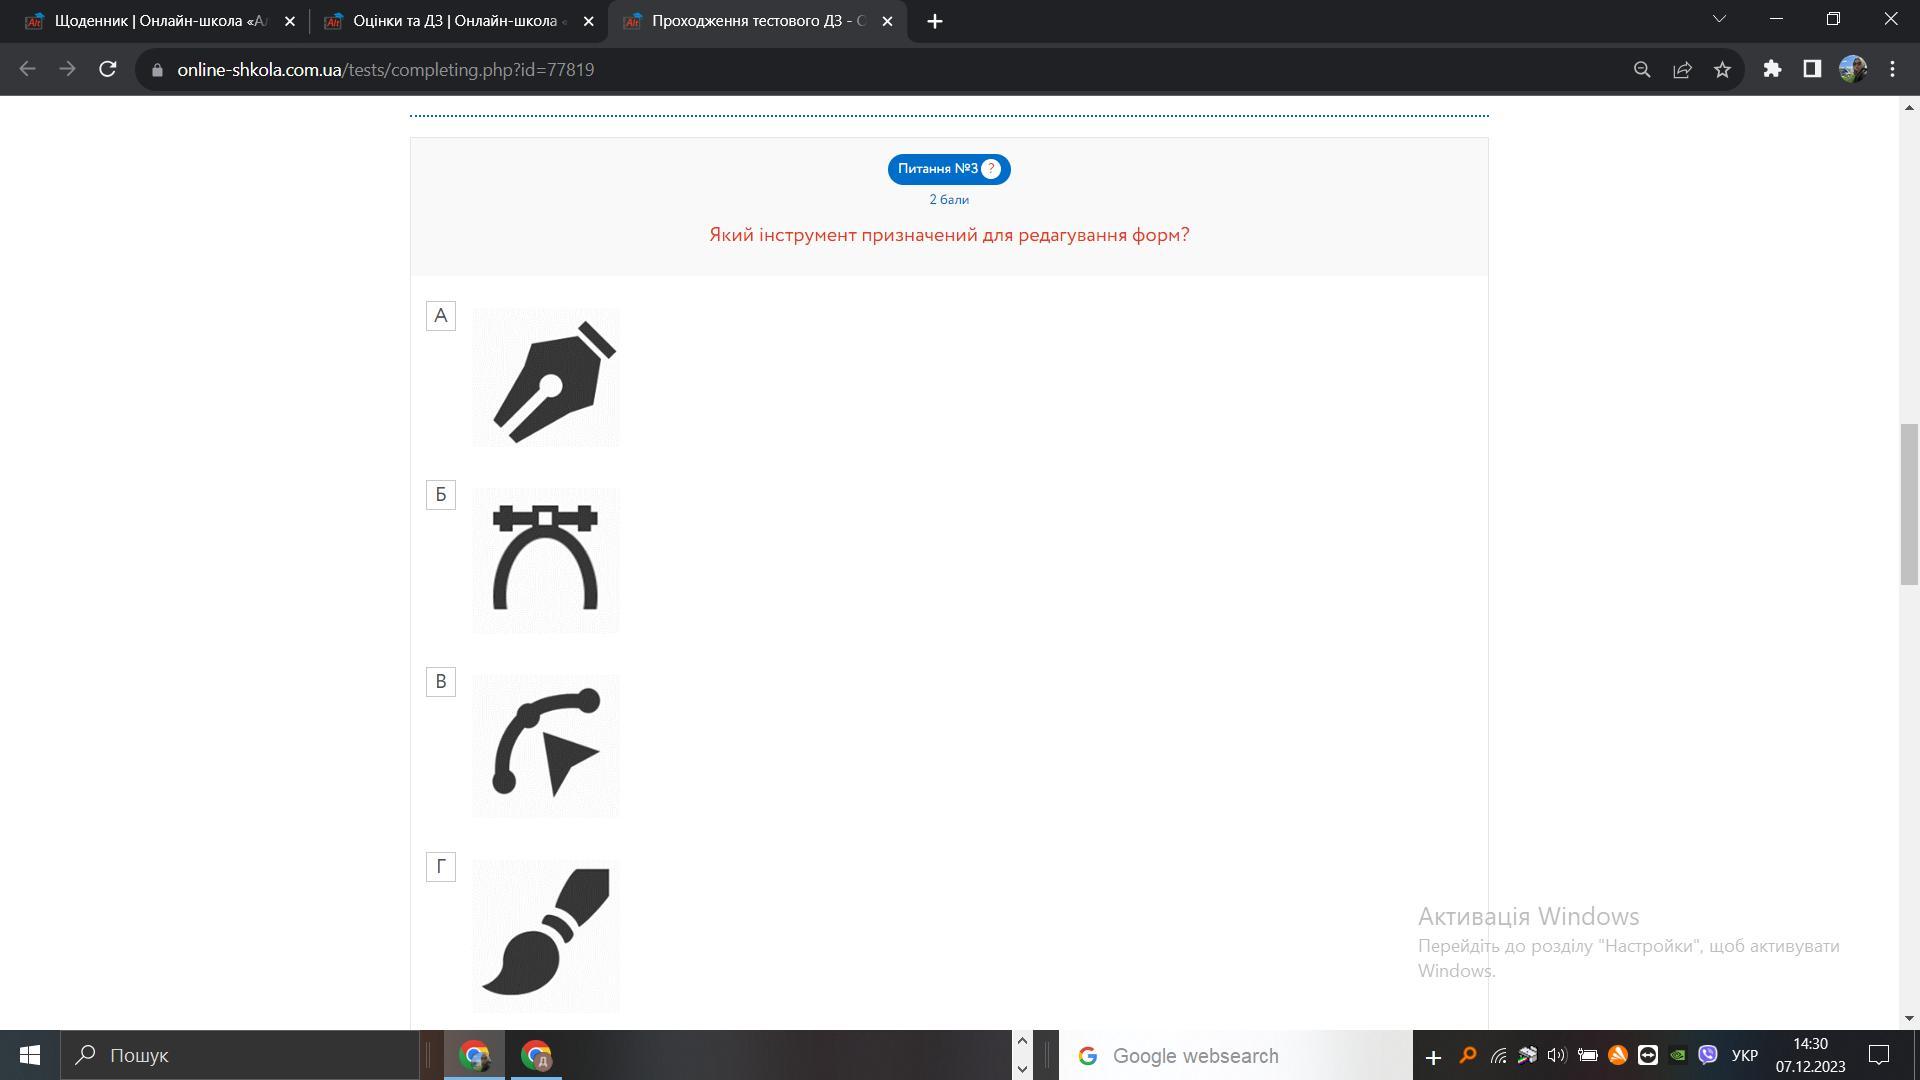Screen dimensions: 1920x1080
Task: Click the paintbrush tool image
Action: pyautogui.click(x=546, y=936)
